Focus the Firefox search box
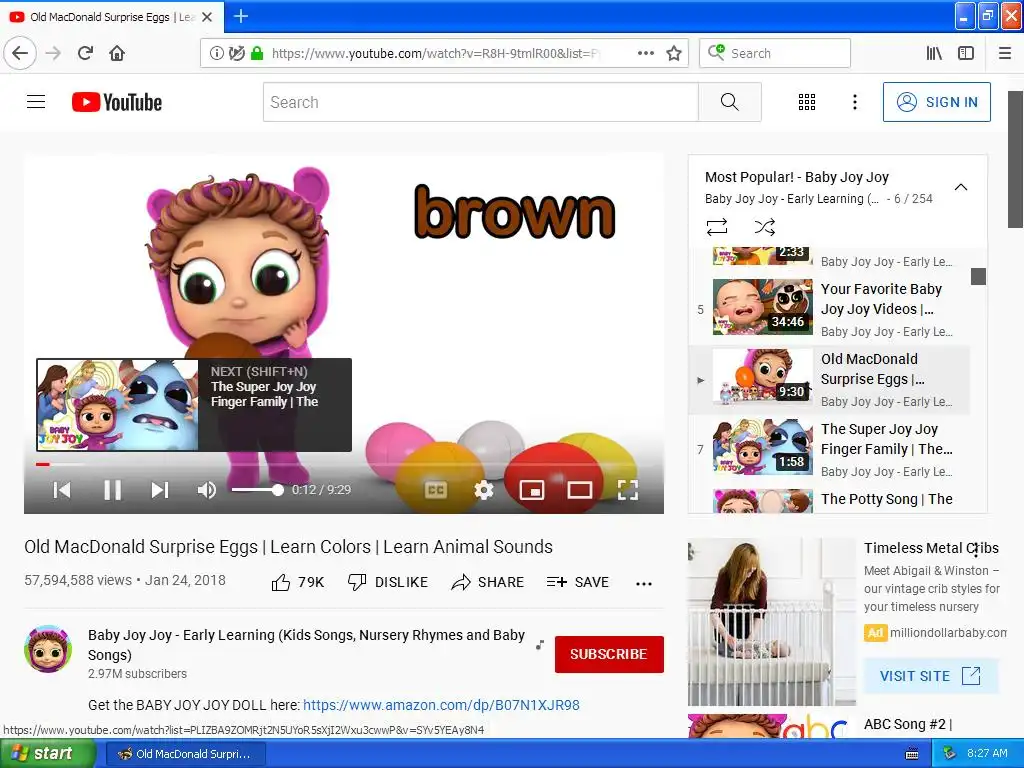 point(775,53)
